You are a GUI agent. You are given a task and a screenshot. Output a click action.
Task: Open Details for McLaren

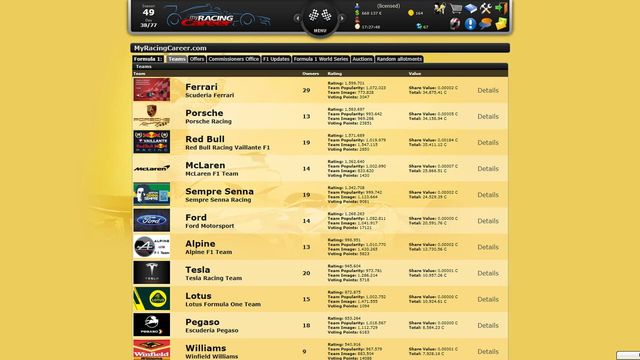[x=488, y=169]
